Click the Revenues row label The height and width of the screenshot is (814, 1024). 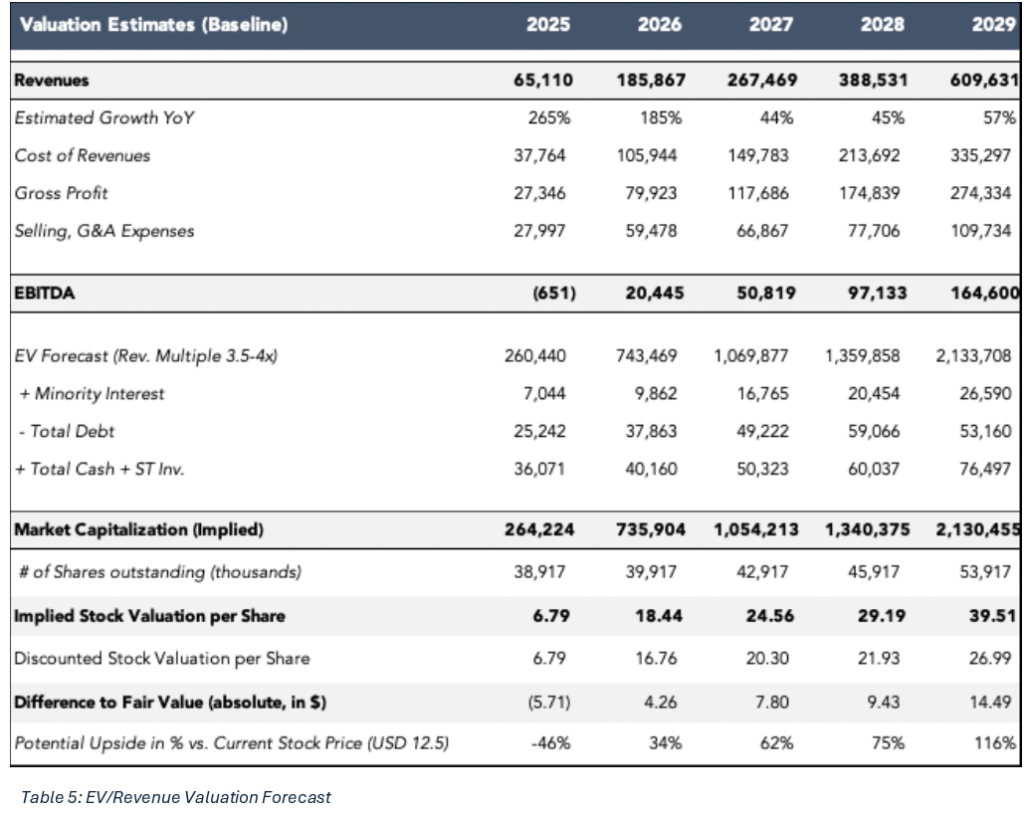coord(52,80)
